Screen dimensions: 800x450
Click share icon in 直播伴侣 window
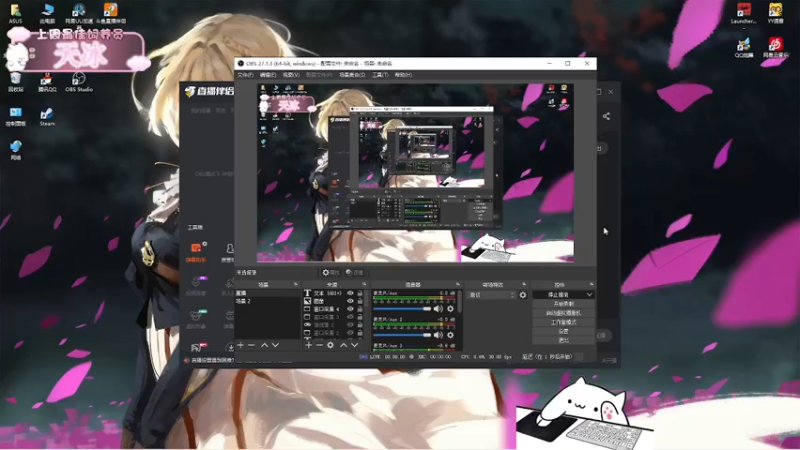606,116
